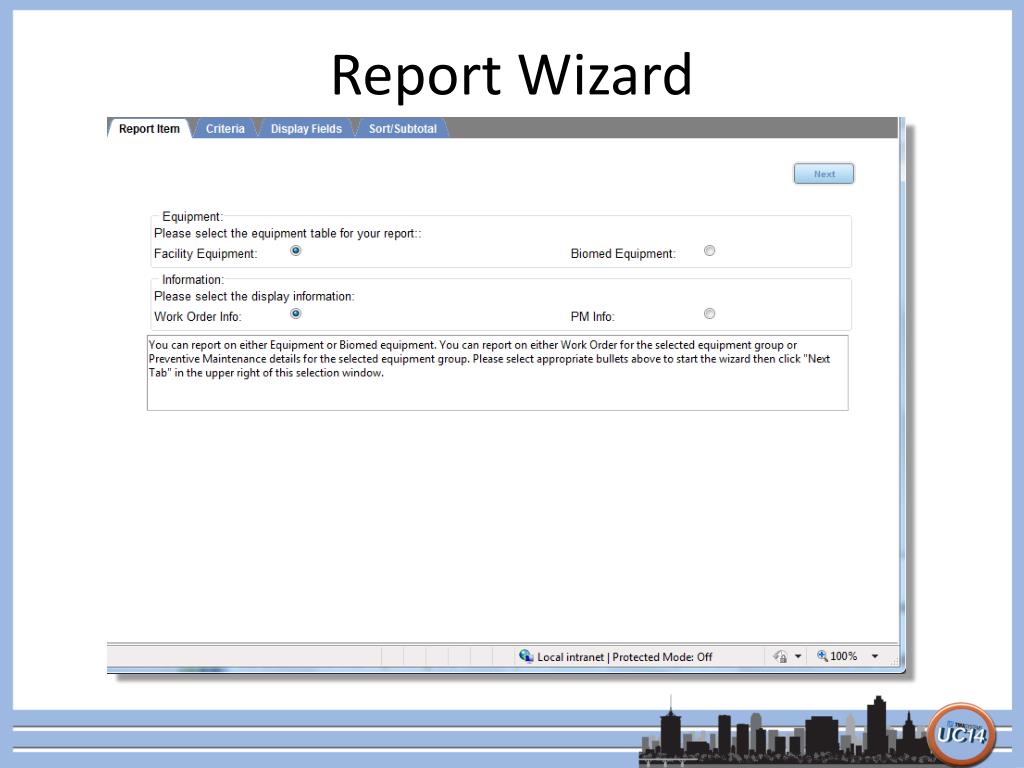Click the PM Info label
Image resolution: width=1024 pixels, height=768 pixels.
click(592, 317)
